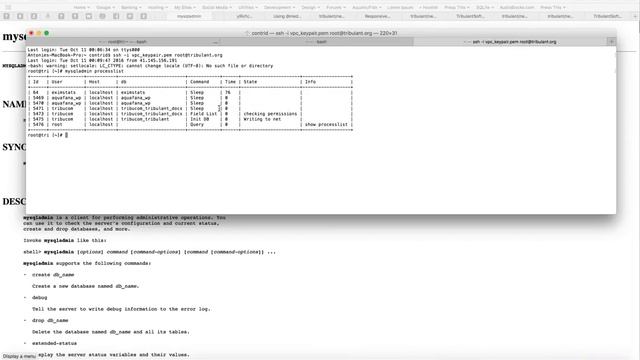Open the Design bookmarks folder
The image size is (640, 360).
click(311, 7)
